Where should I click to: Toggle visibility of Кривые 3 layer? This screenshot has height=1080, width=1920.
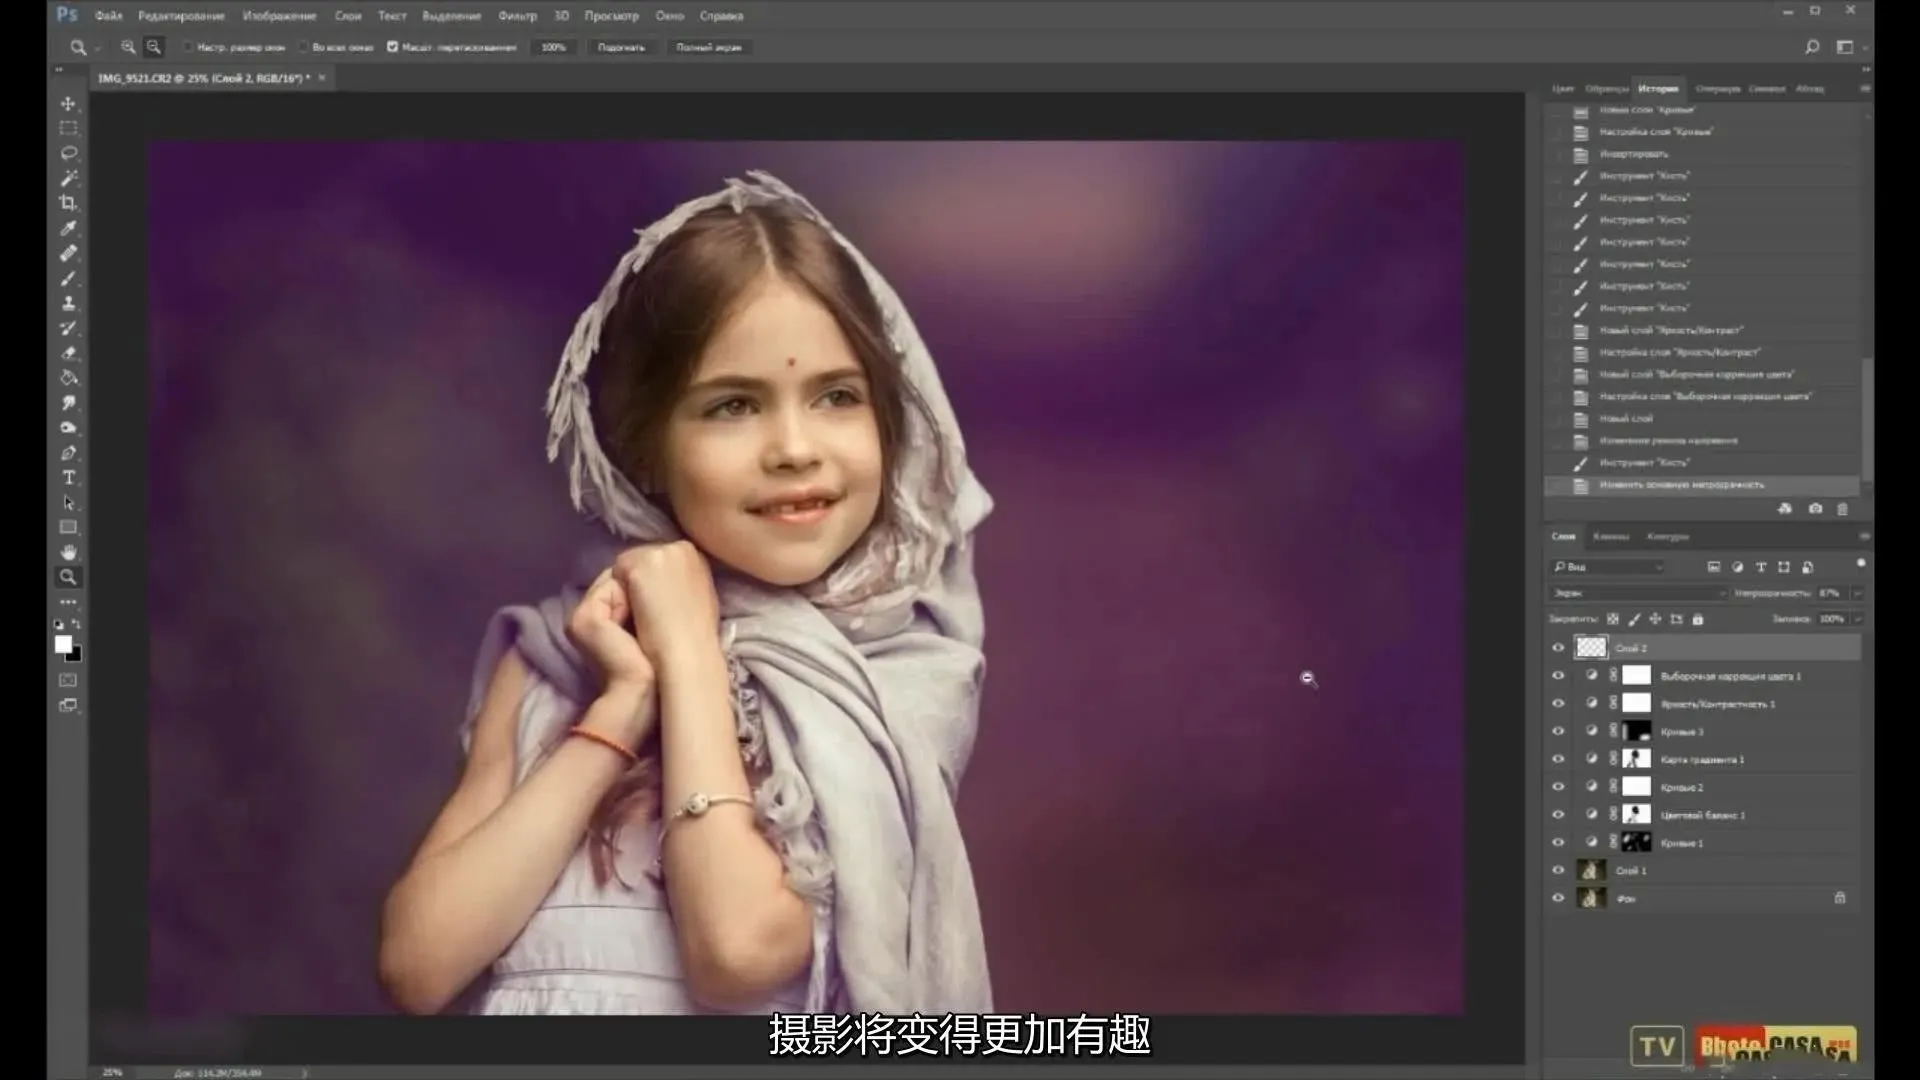tap(1558, 731)
